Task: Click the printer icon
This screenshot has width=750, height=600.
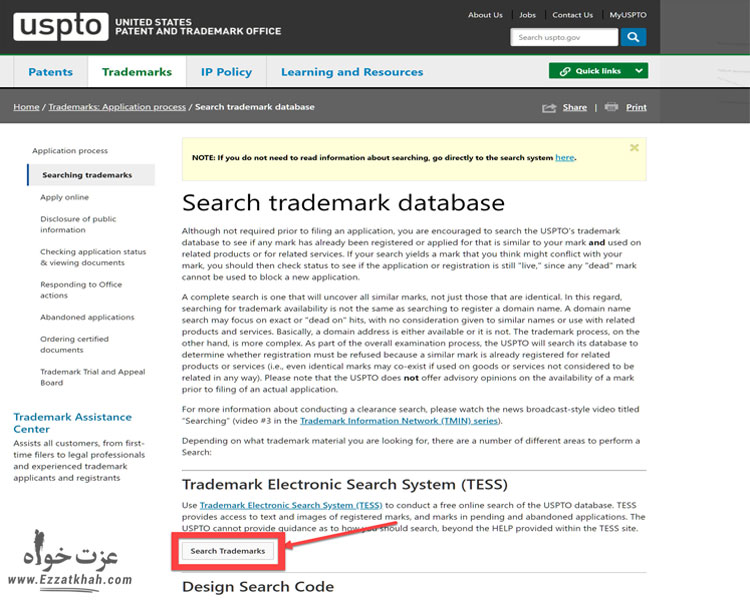Action: click(x=611, y=107)
